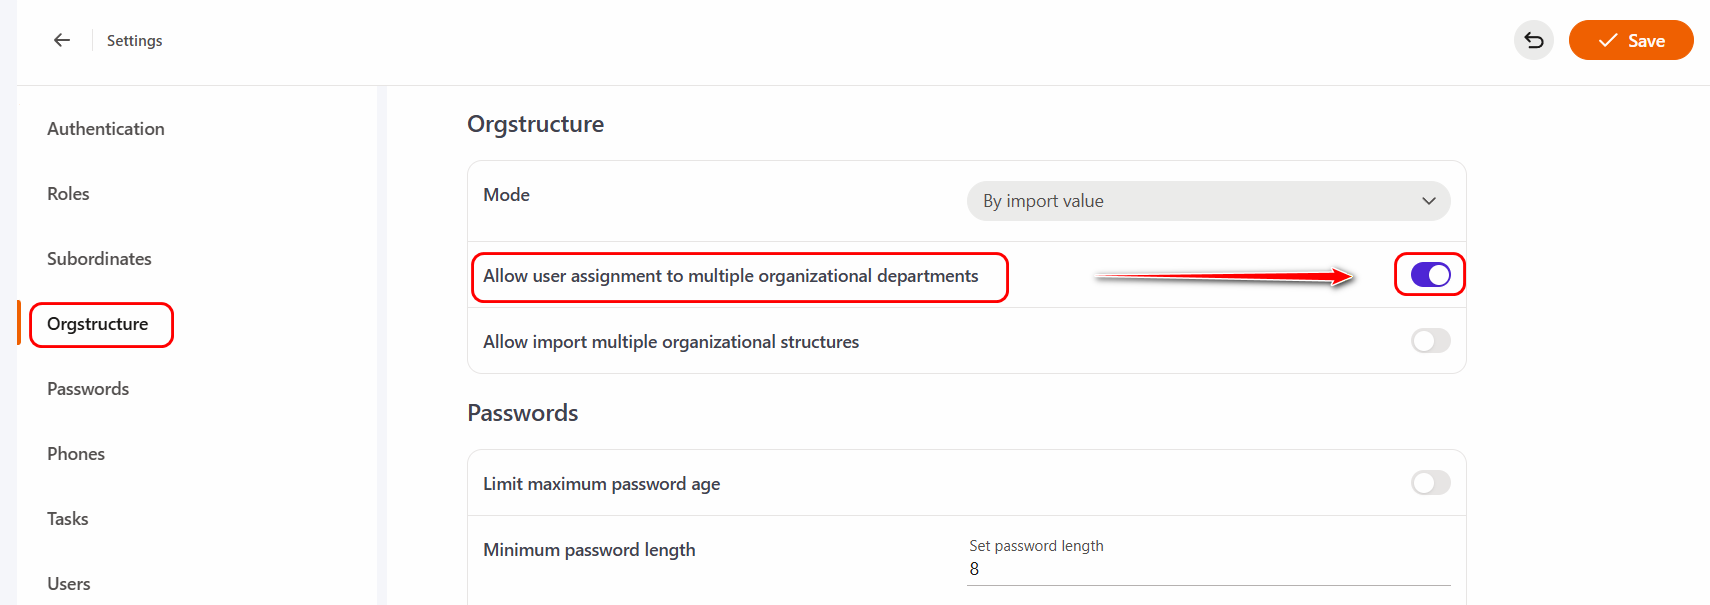Click the Orgstructure section heading
This screenshot has height=605, width=1710.
pos(535,124)
